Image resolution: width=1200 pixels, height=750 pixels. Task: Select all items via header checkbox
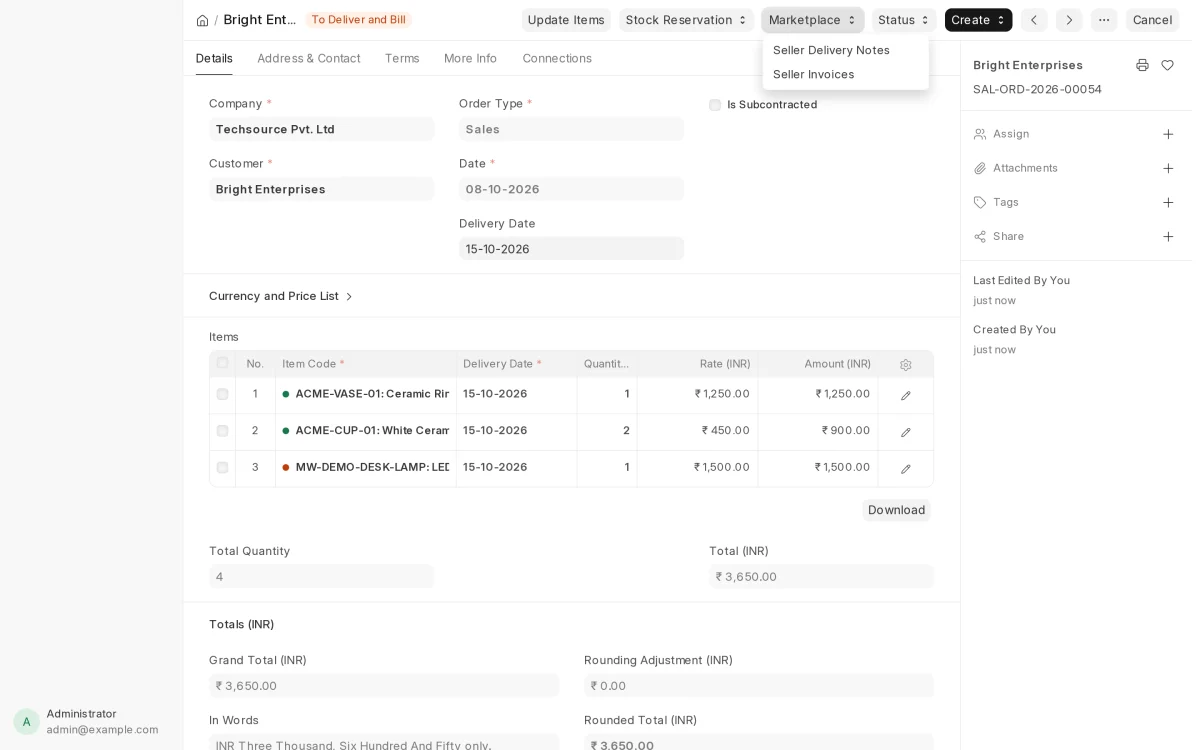coord(222,363)
